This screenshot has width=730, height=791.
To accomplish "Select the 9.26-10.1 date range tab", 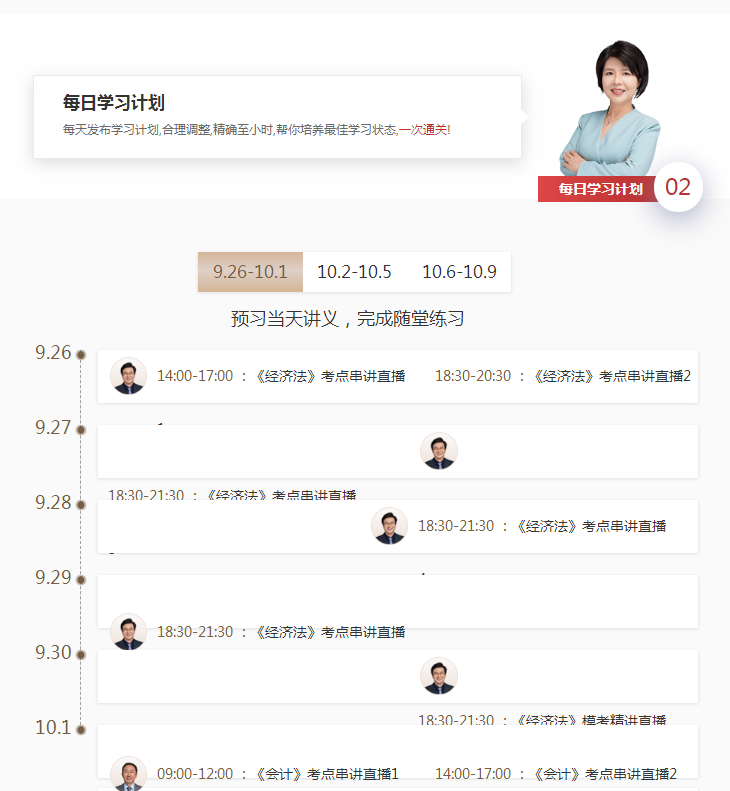I will [250, 272].
